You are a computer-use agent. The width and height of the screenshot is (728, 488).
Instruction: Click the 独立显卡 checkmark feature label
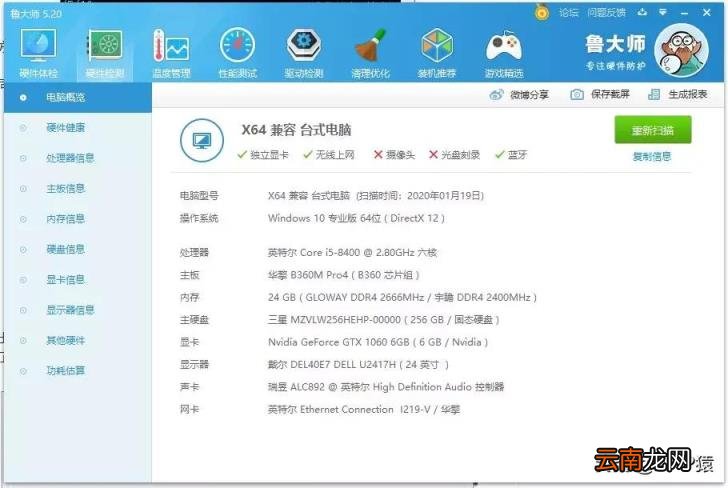pos(263,155)
